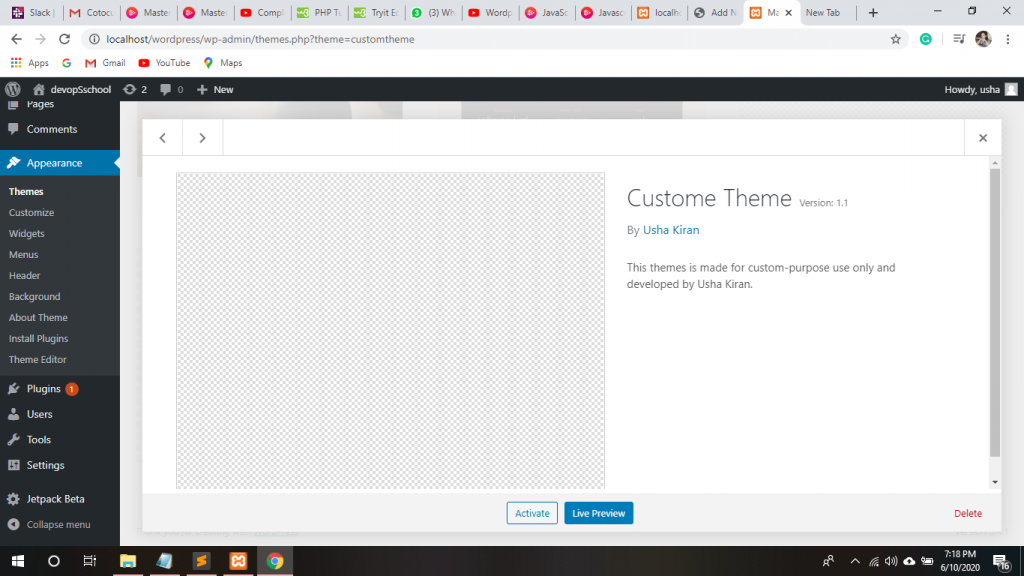Viewport: 1024px width, 576px height.
Task: Click the theme screenshot placeholder
Action: (390, 330)
